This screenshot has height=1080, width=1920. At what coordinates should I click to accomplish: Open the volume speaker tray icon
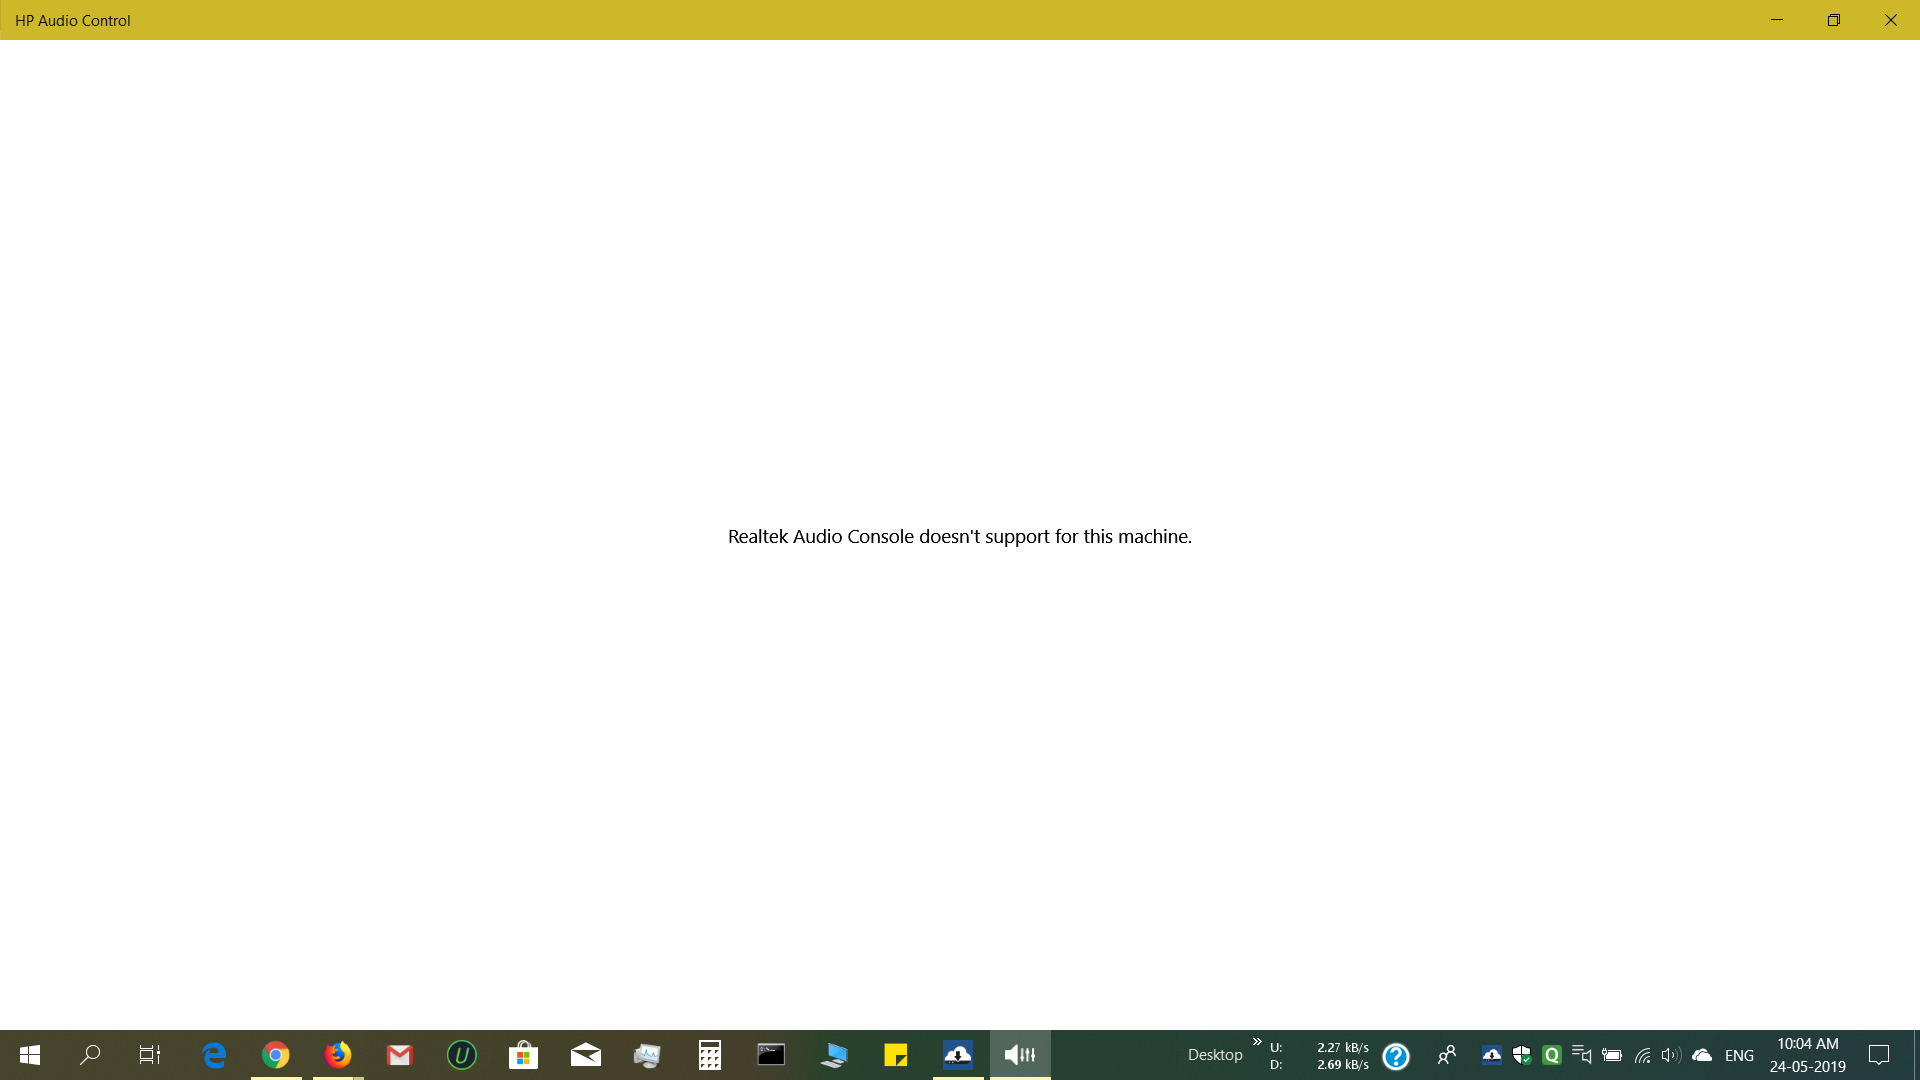pos(1671,1055)
